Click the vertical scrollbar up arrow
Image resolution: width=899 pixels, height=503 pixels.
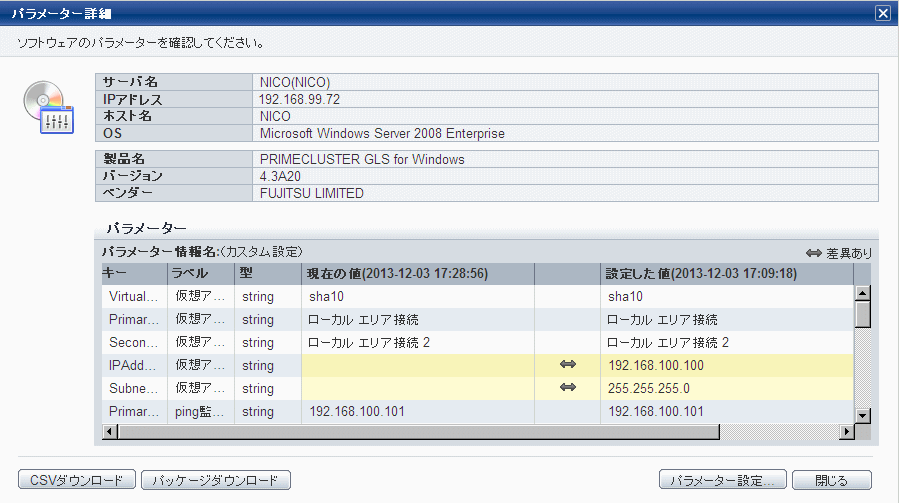pyautogui.click(x=862, y=293)
